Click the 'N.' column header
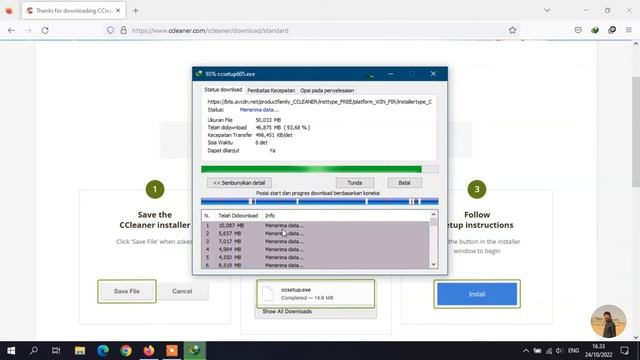The image size is (640, 360). coord(207,216)
